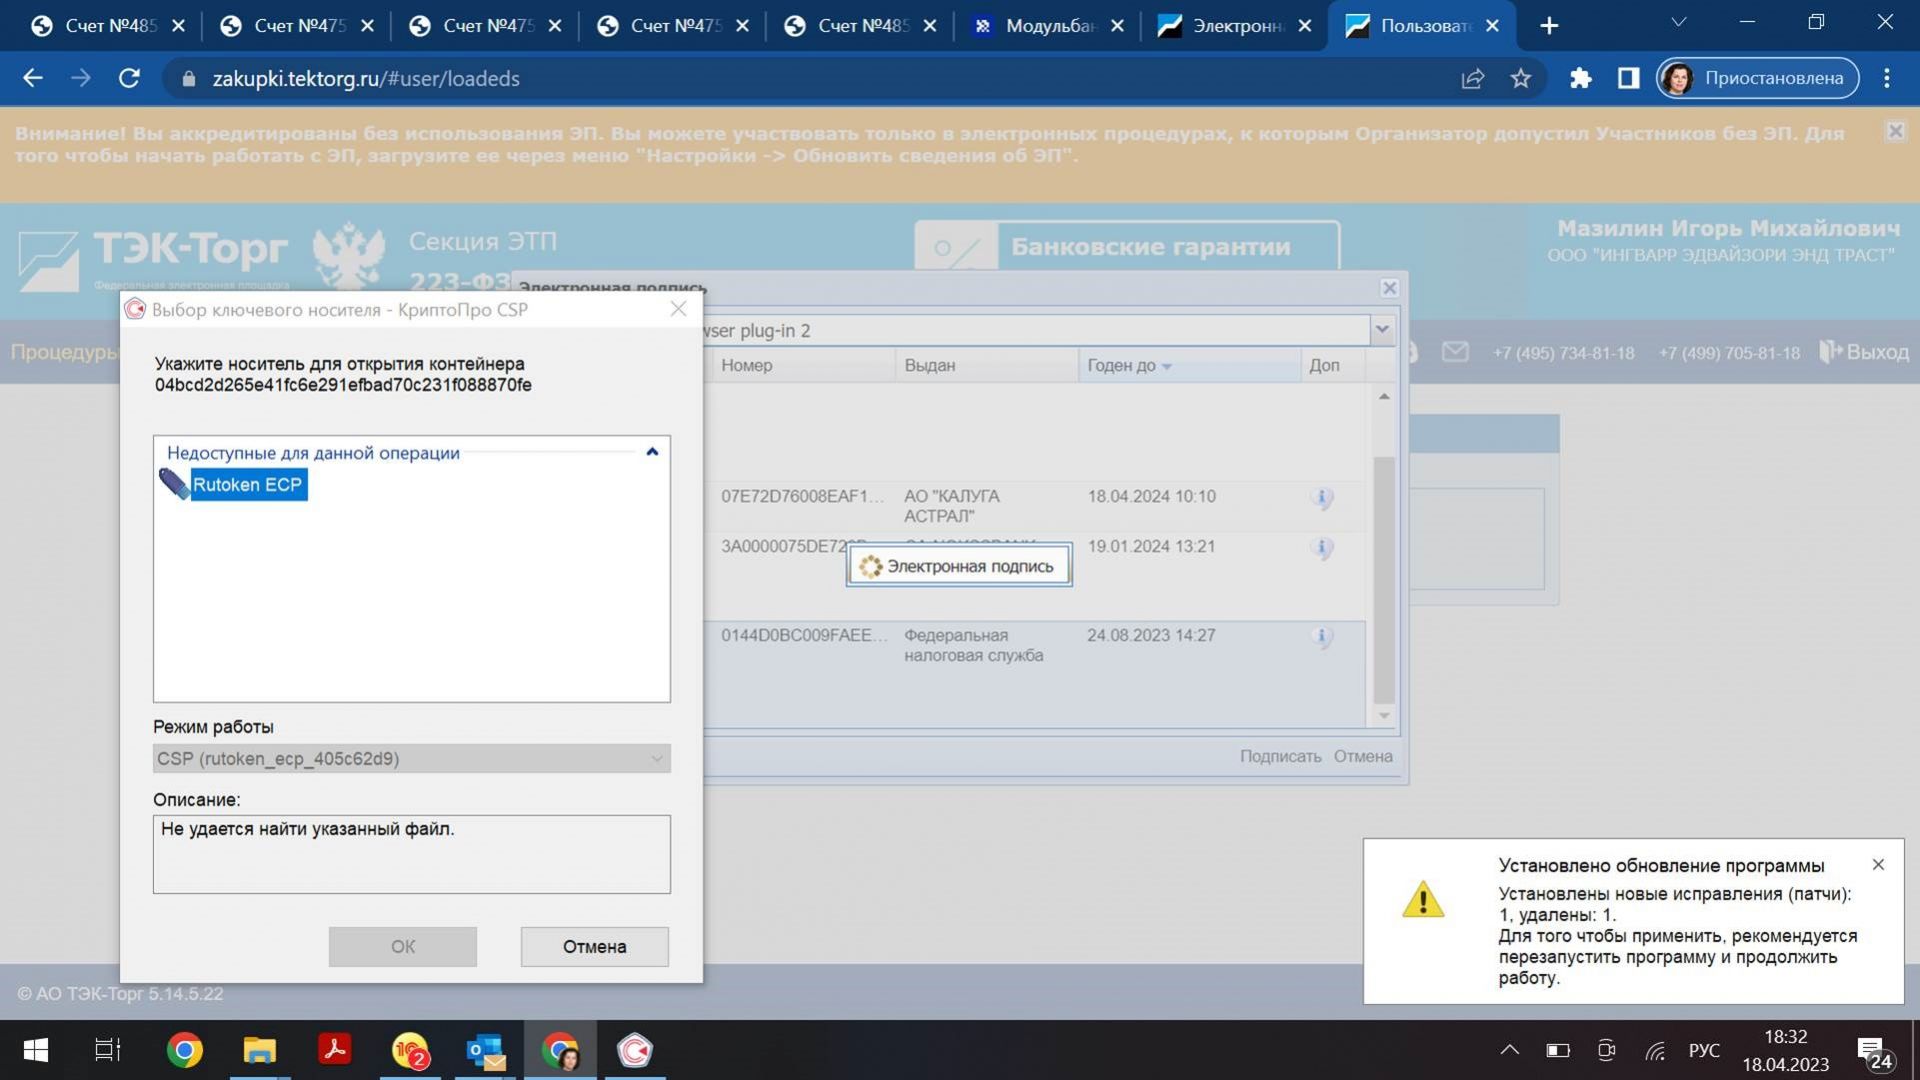Show info for the АО КАЛУГА АСТРАЛ certificate
The image size is (1920, 1080).
tap(1321, 497)
